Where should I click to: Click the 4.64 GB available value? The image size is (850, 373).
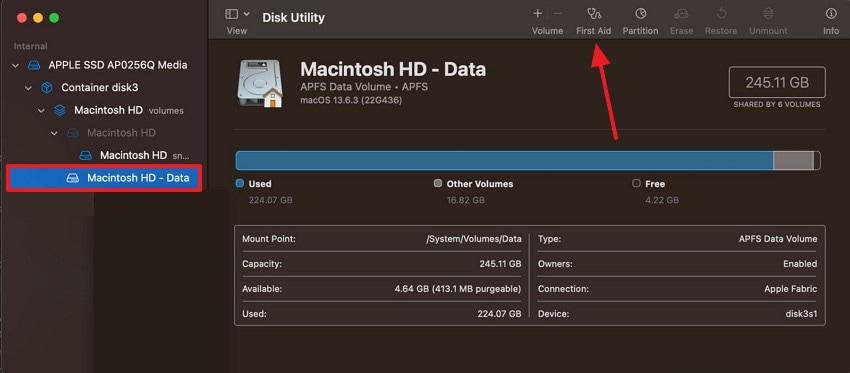point(458,289)
